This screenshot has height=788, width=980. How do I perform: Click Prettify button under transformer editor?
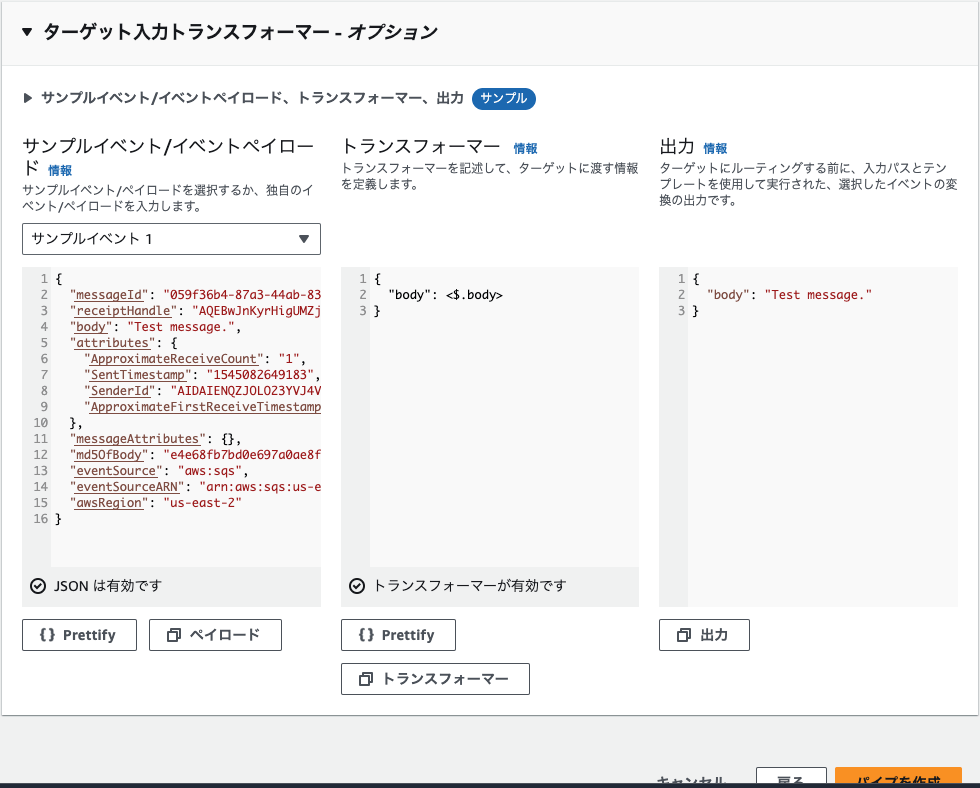(398, 635)
